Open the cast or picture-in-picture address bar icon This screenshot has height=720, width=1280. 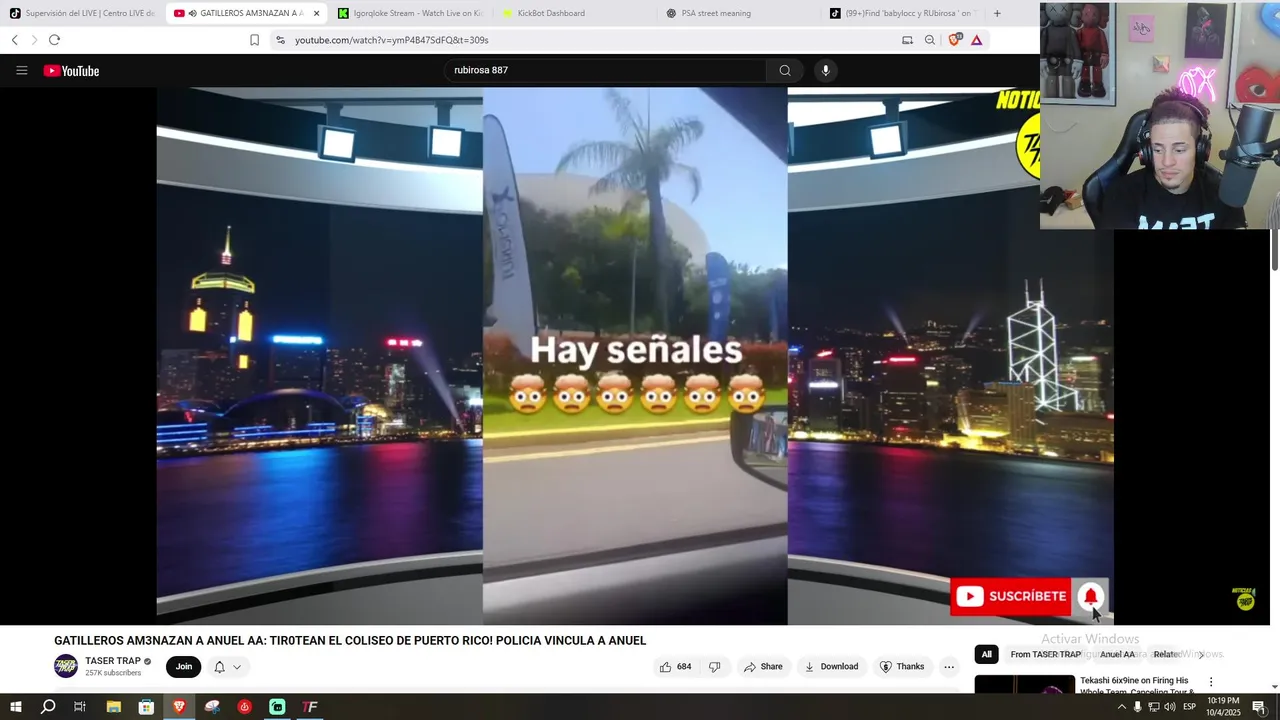(x=907, y=40)
